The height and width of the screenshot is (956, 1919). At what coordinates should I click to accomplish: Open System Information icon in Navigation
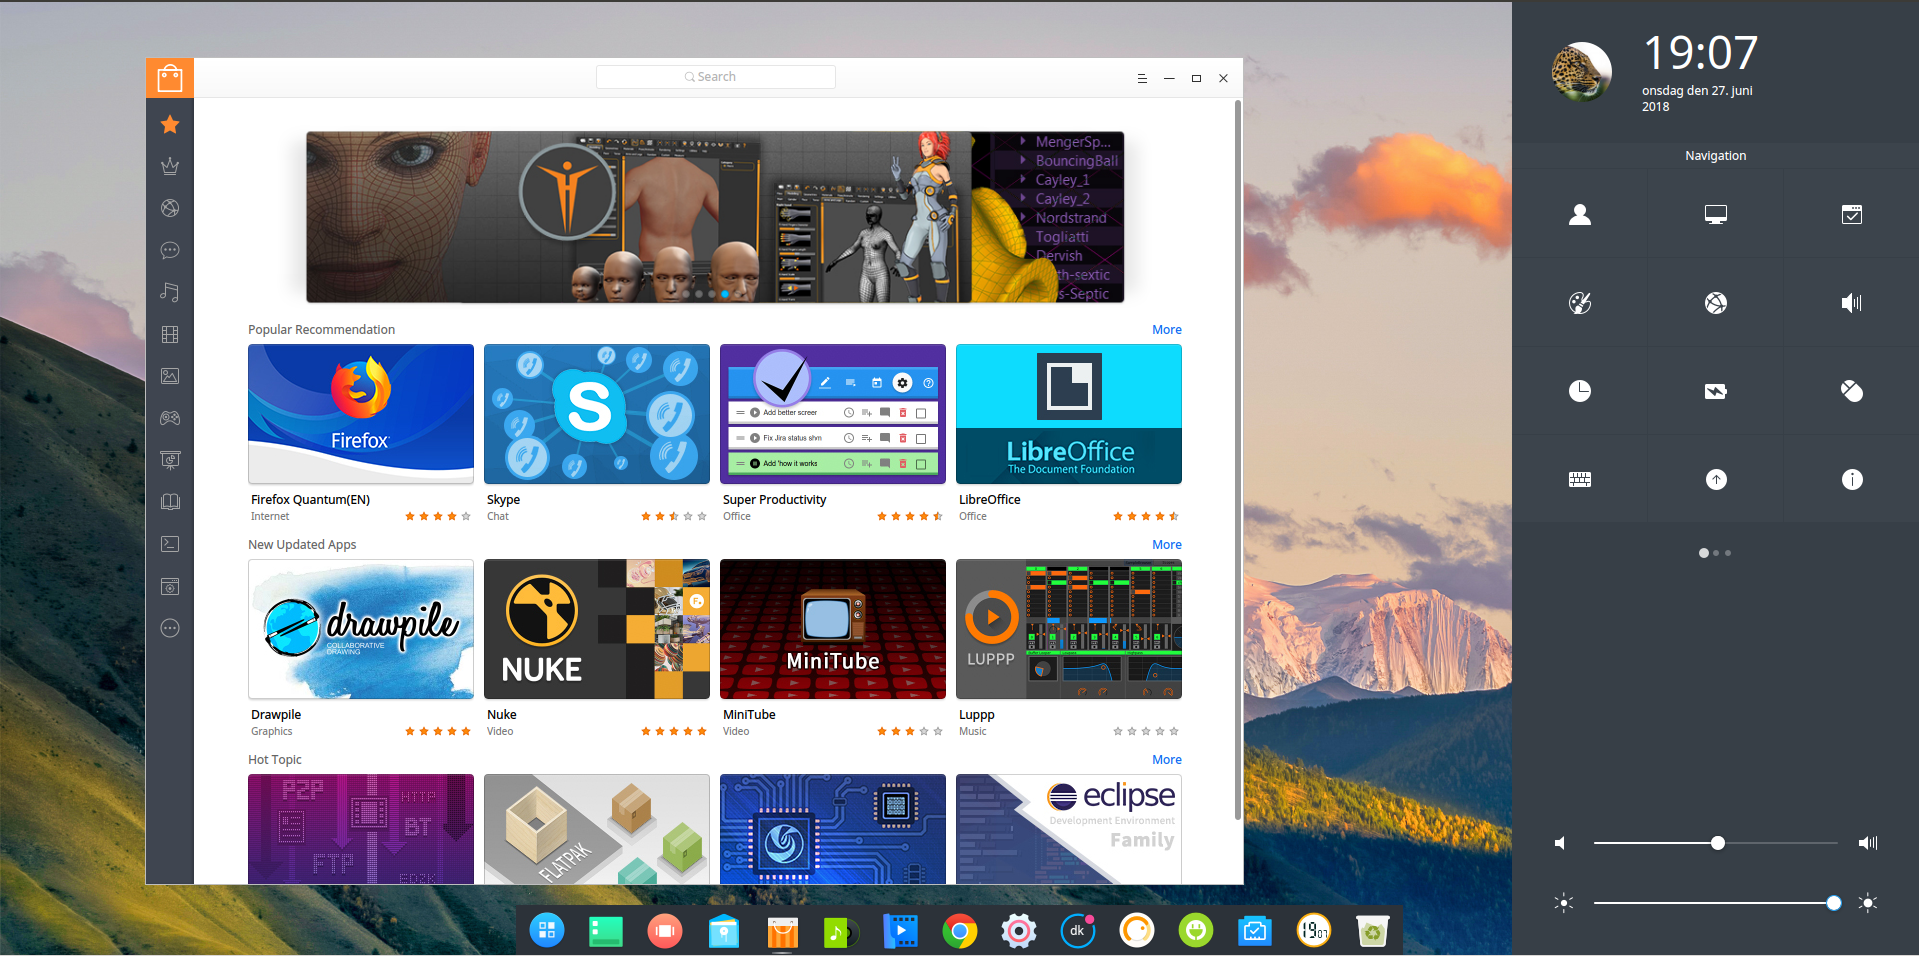(x=1852, y=479)
